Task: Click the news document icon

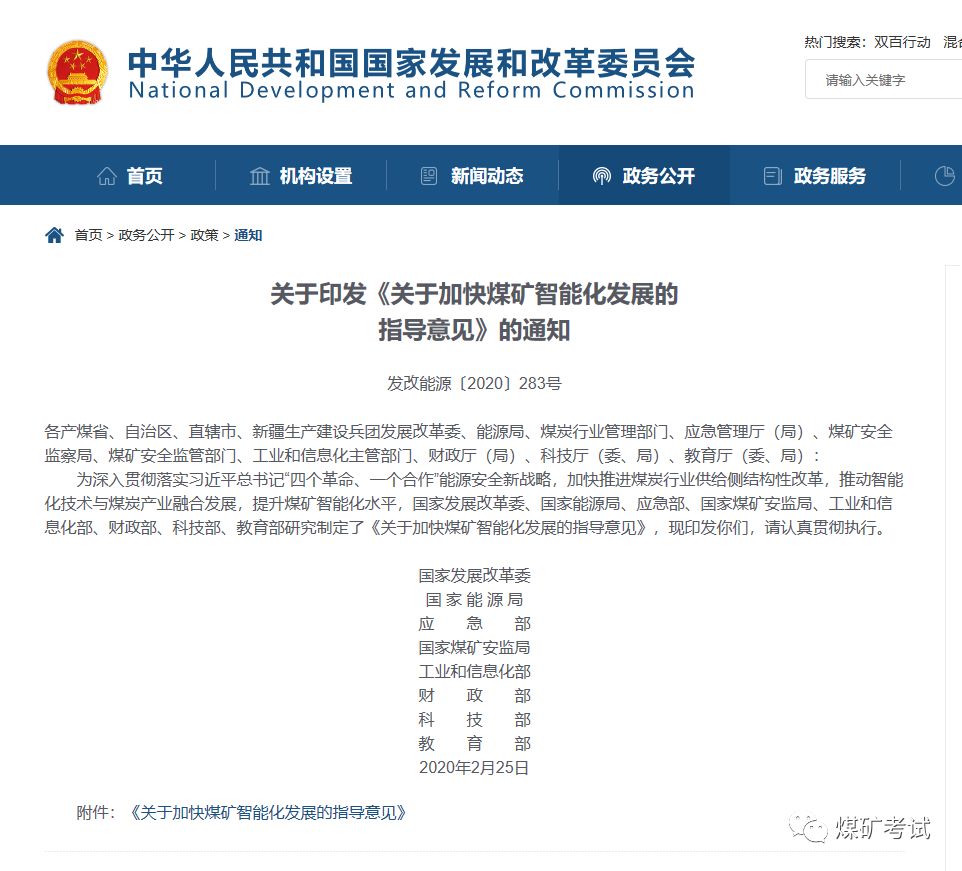Action: tap(429, 176)
